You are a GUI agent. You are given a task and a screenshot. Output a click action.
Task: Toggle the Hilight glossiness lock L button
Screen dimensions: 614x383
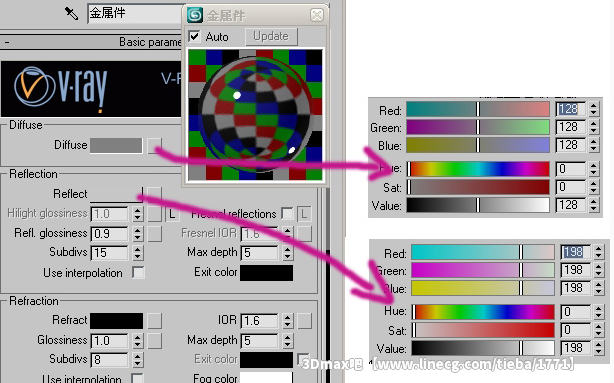[x=172, y=214]
